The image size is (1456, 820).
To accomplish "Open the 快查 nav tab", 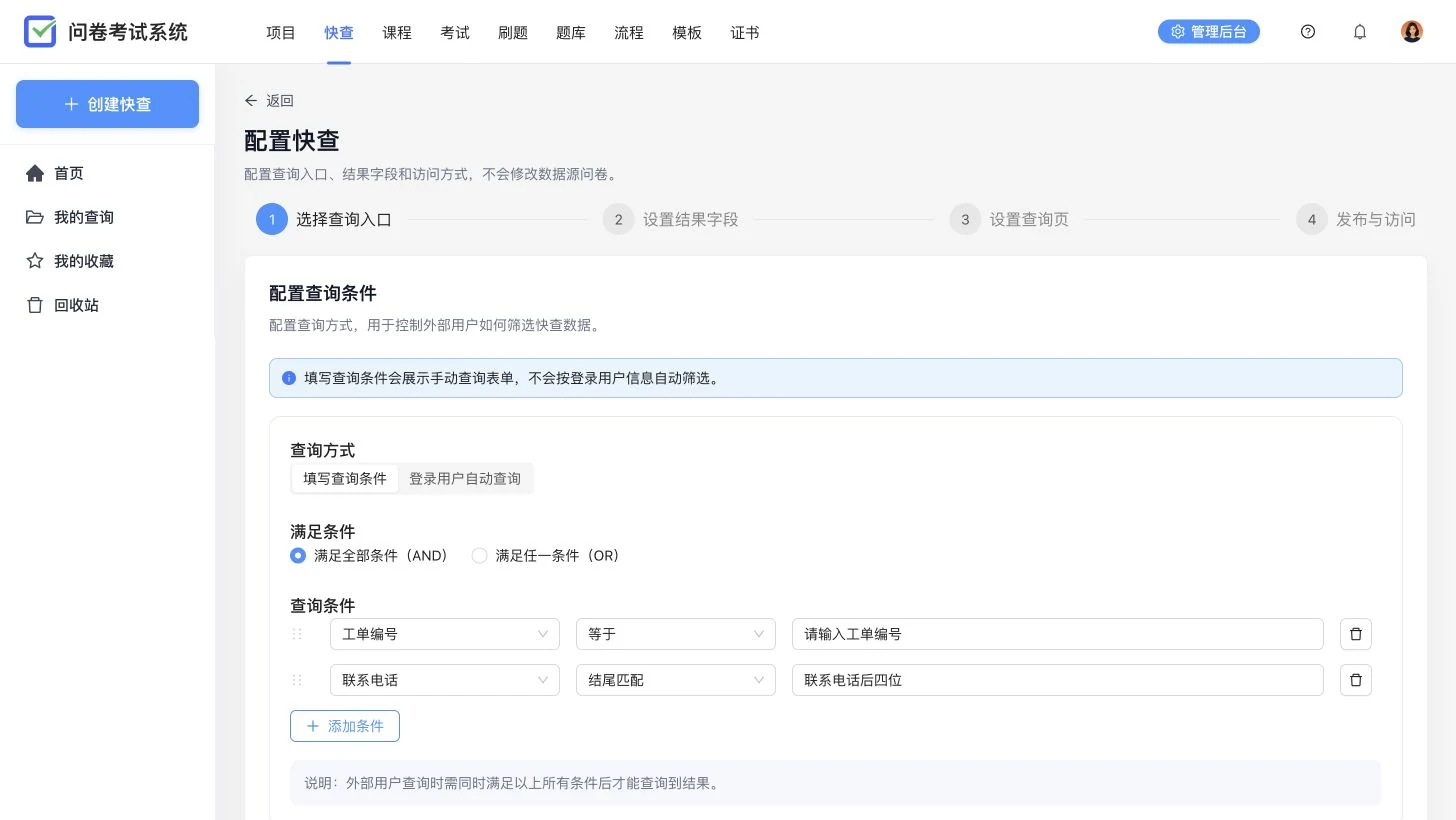I will 339,32.
